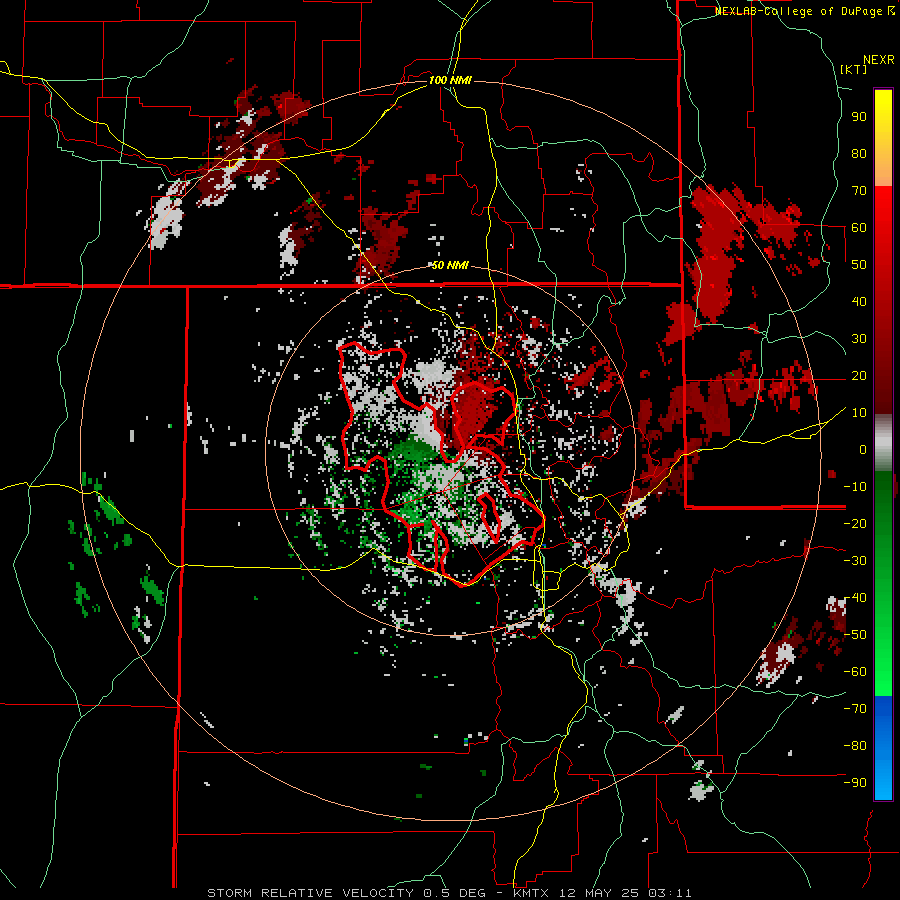
Task: Click the 20 value on the velocity scale
Action: pos(859,376)
